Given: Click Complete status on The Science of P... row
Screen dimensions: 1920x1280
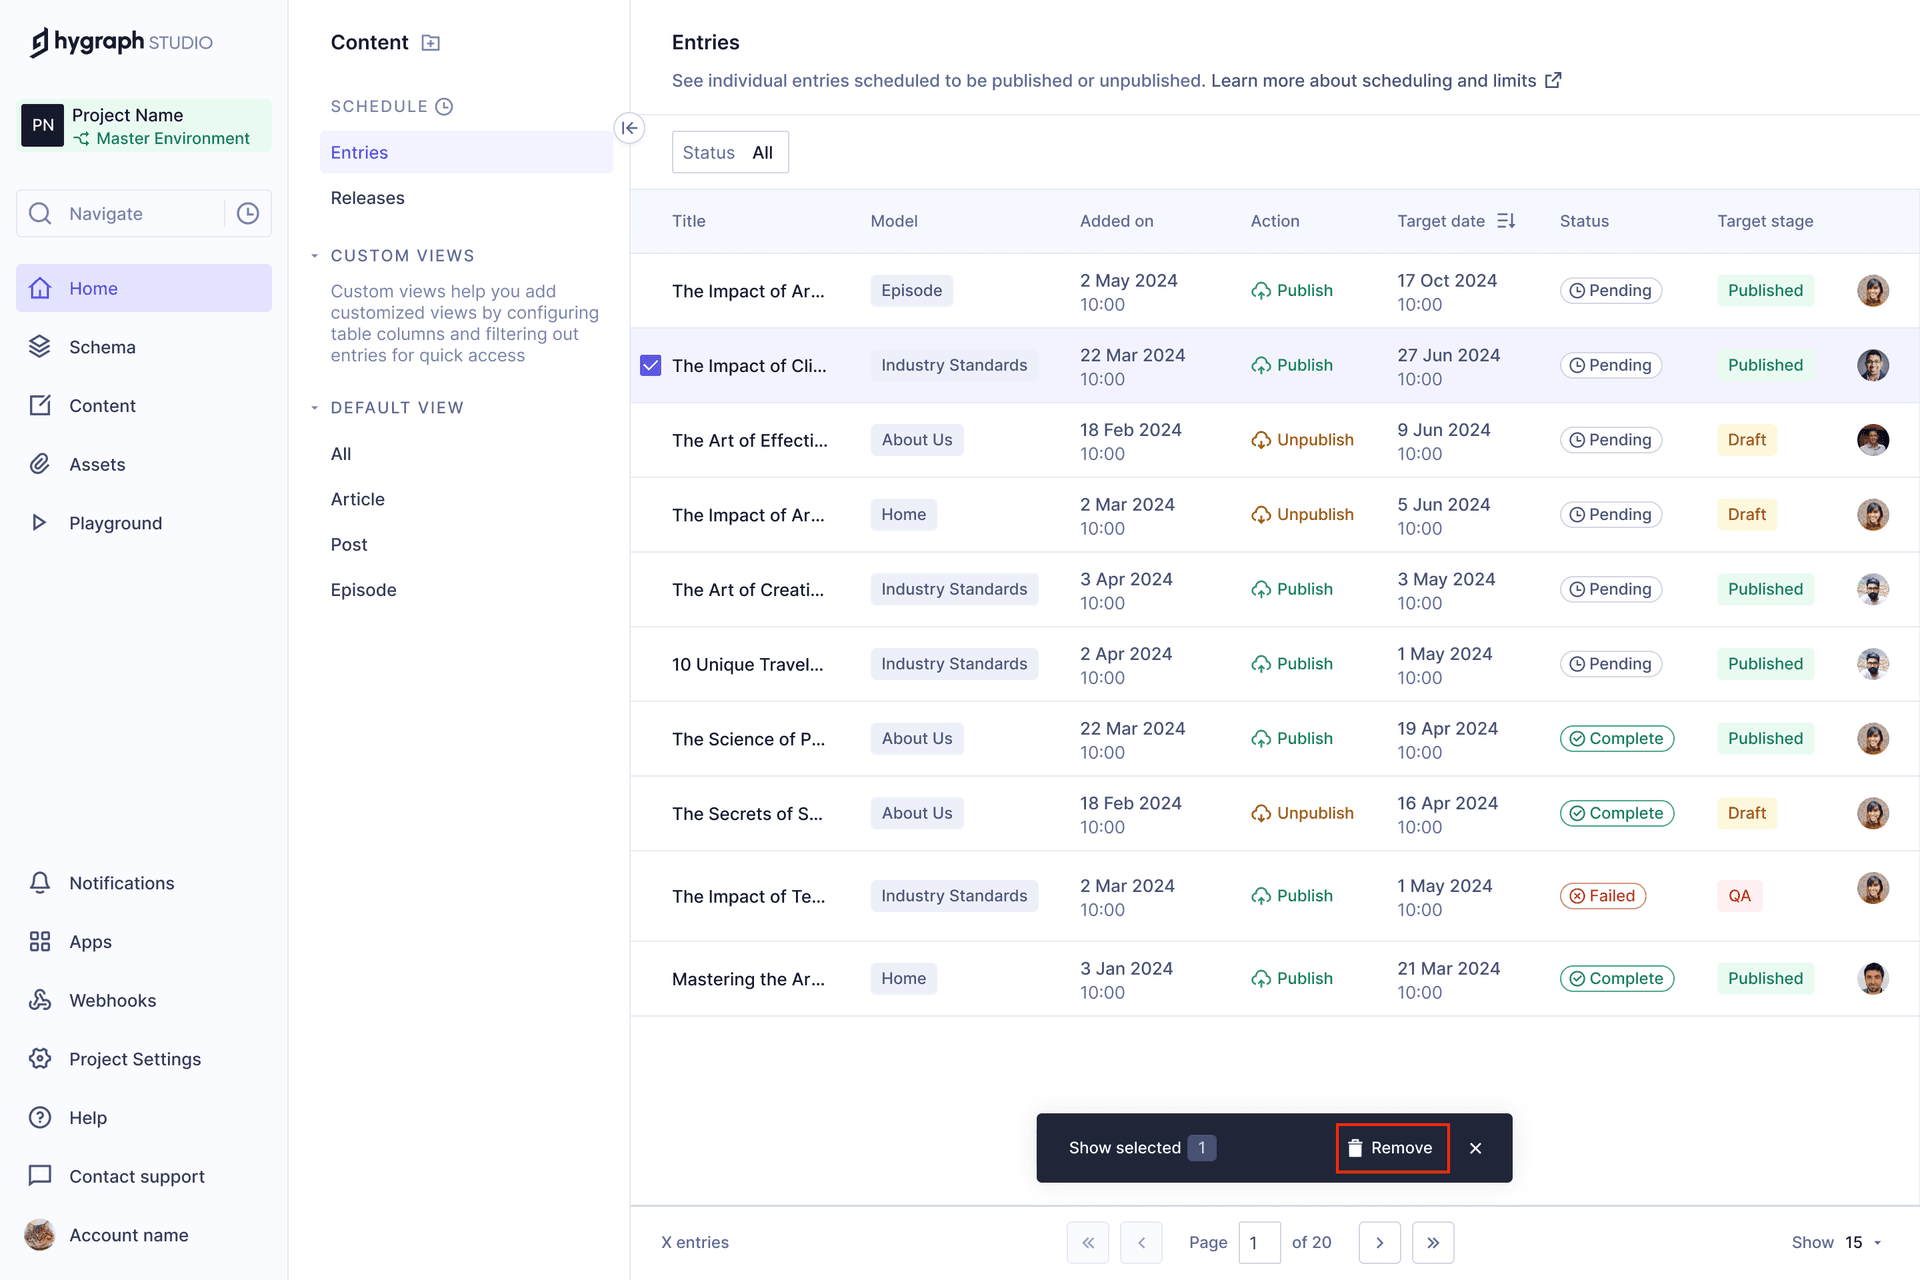Looking at the screenshot, I should (x=1617, y=739).
